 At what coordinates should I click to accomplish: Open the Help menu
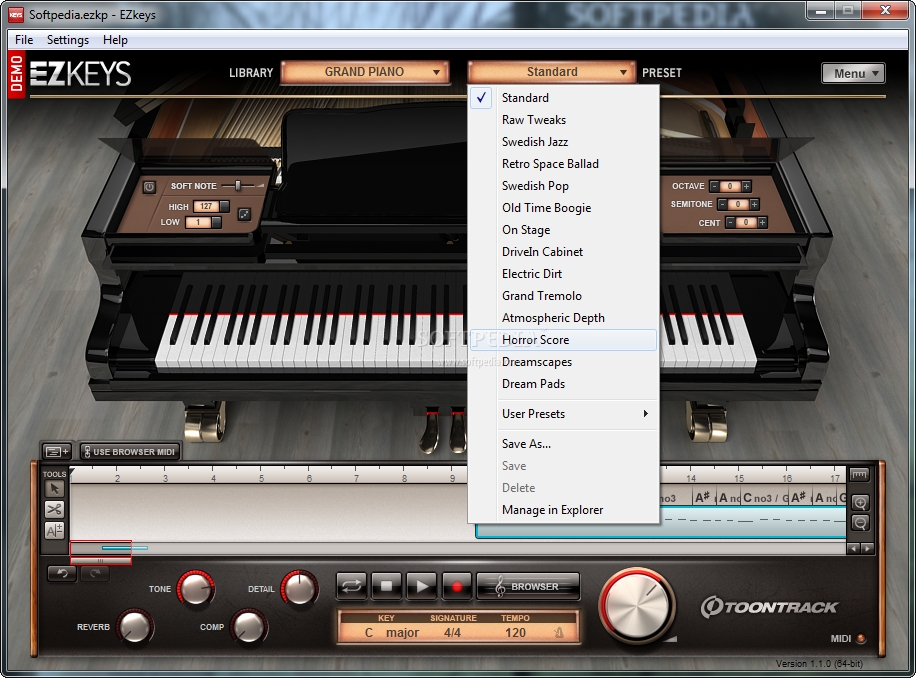[115, 40]
